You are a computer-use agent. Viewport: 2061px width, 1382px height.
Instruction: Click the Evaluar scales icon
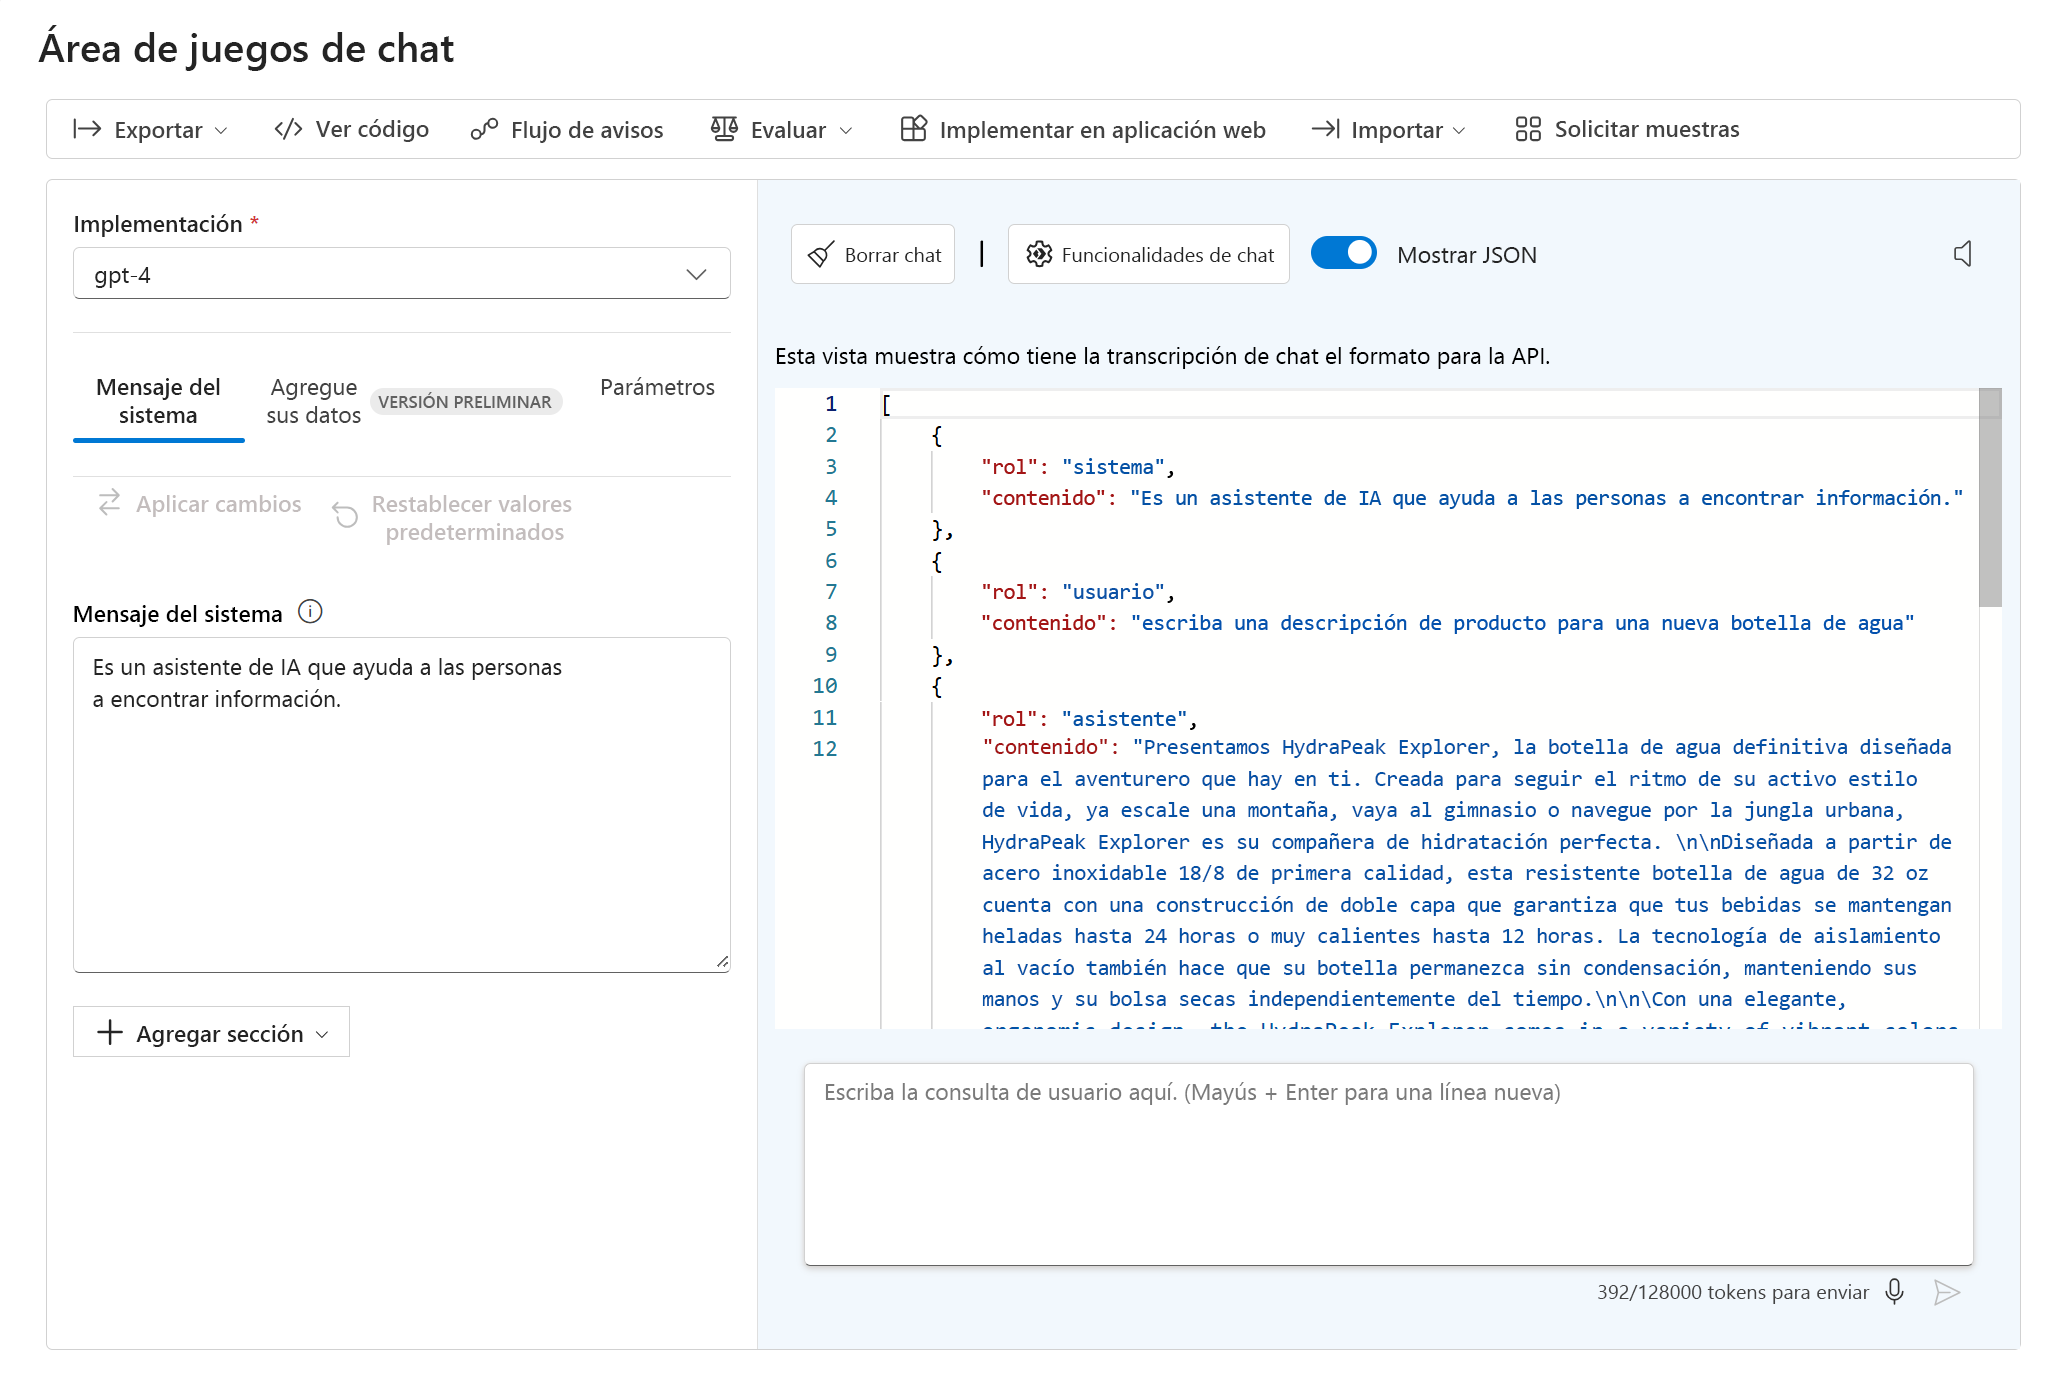[724, 129]
